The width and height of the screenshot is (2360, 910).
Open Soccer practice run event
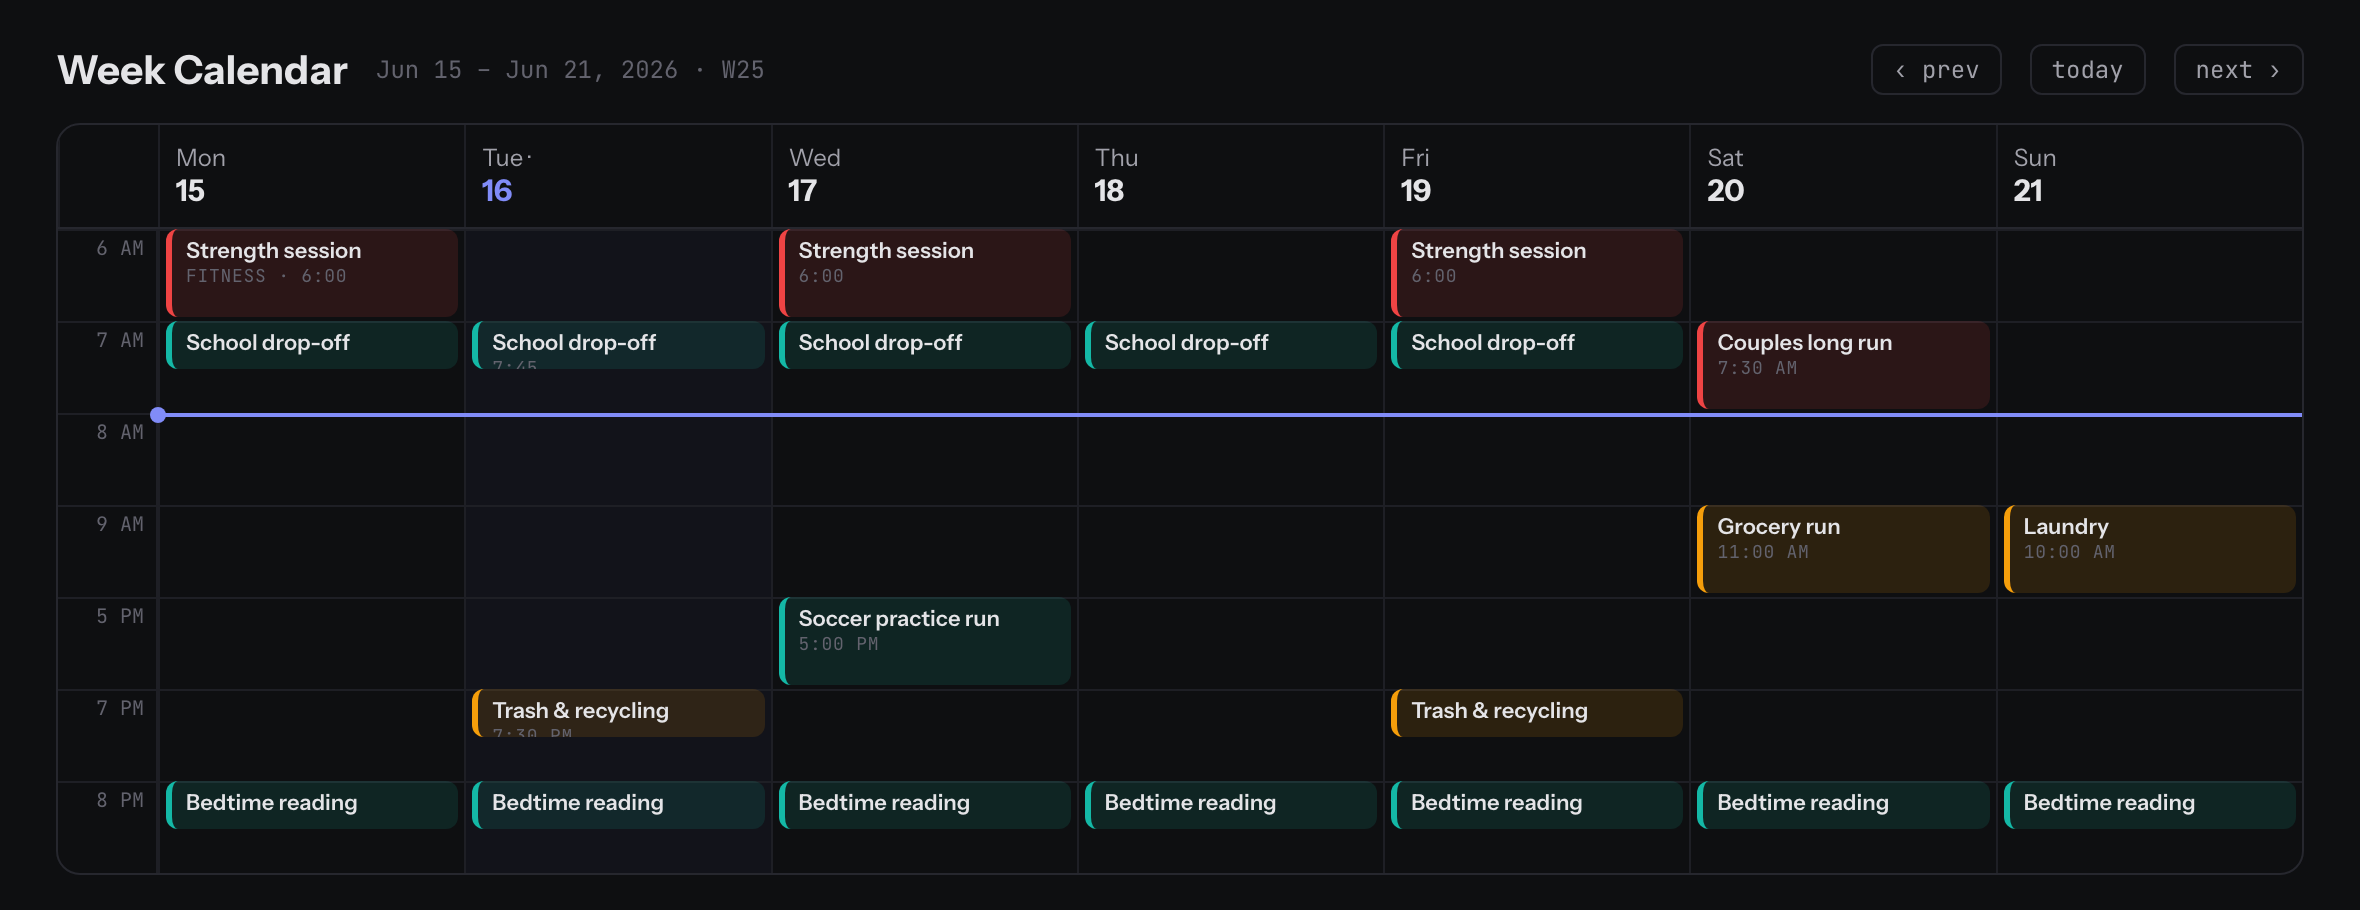[925, 641]
